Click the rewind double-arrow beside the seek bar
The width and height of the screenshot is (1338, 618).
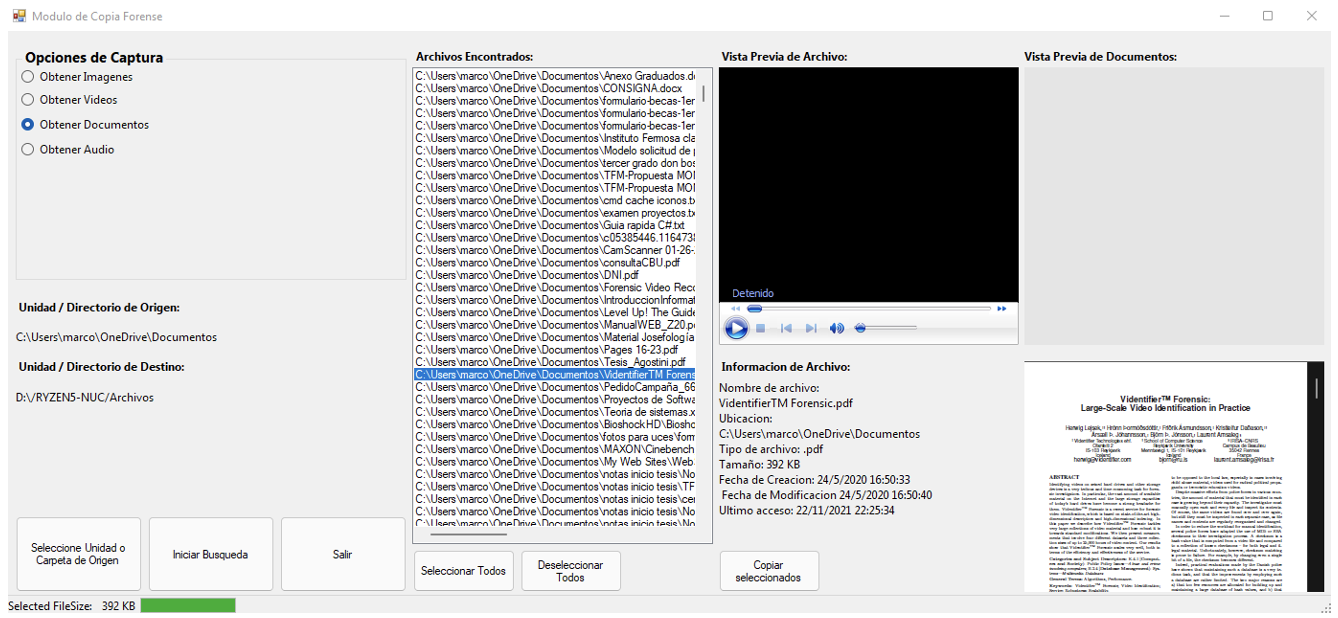[735, 309]
